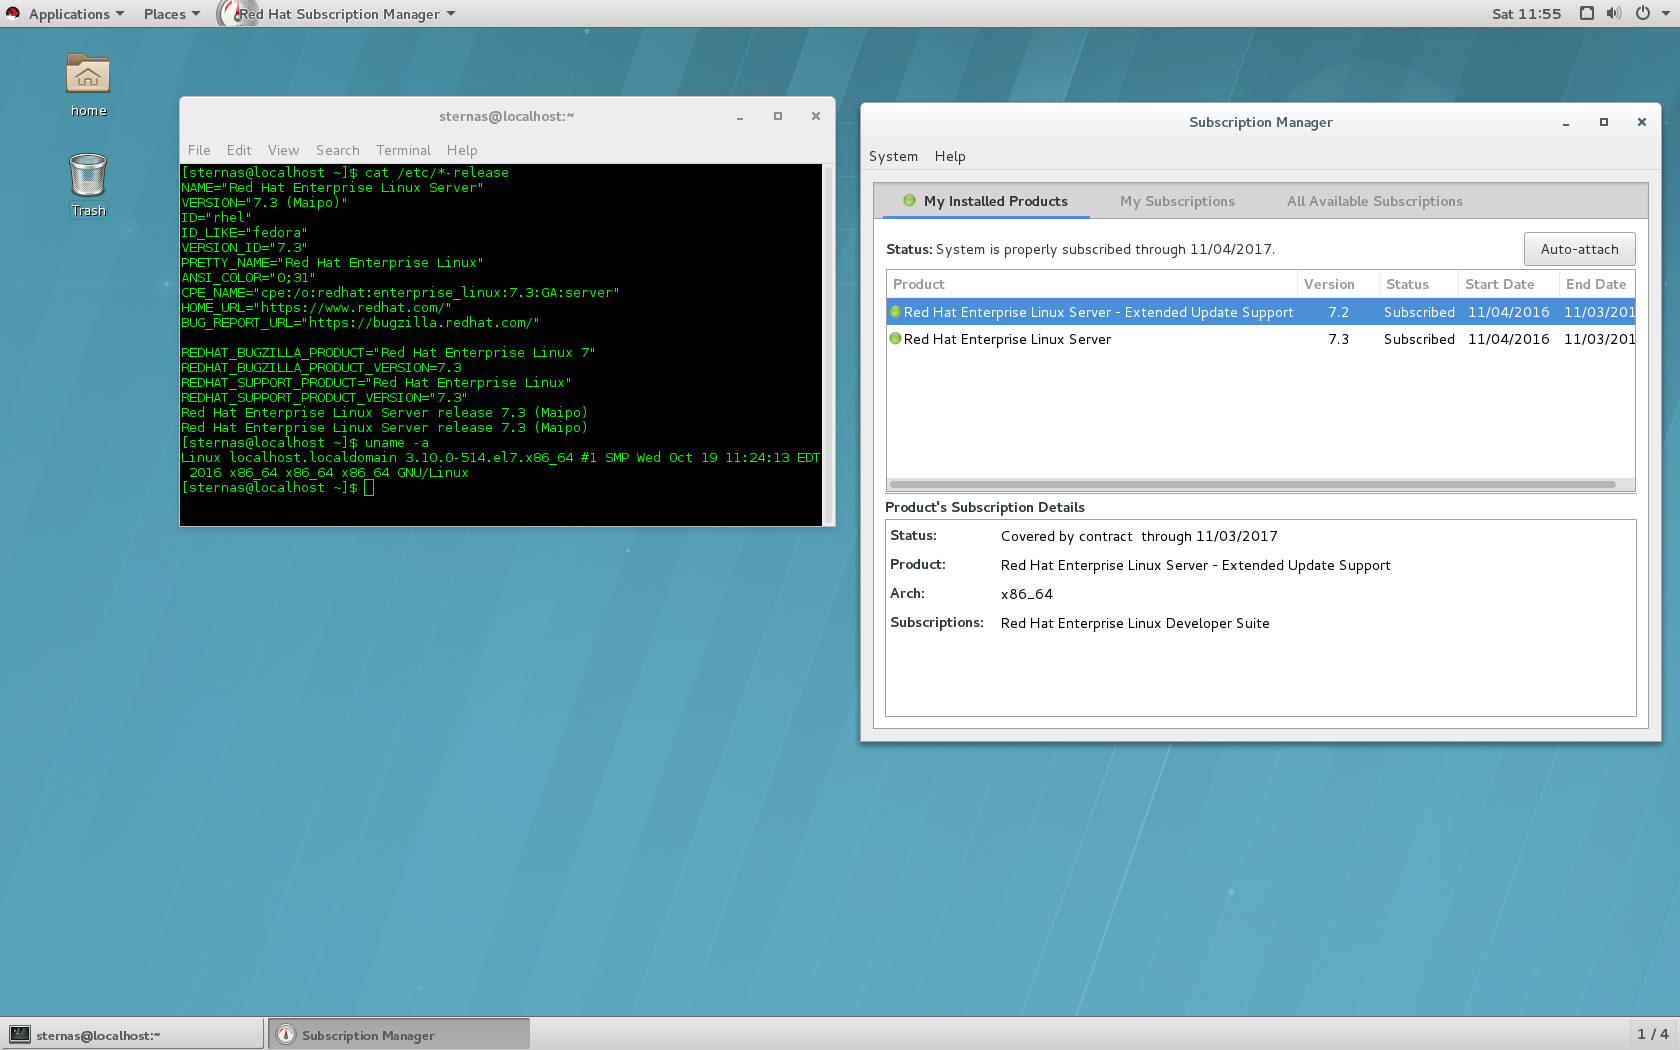Maximize the Subscription Manager window
The height and width of the screenshot is (1050, 1680).
[x=1604, y=122]
